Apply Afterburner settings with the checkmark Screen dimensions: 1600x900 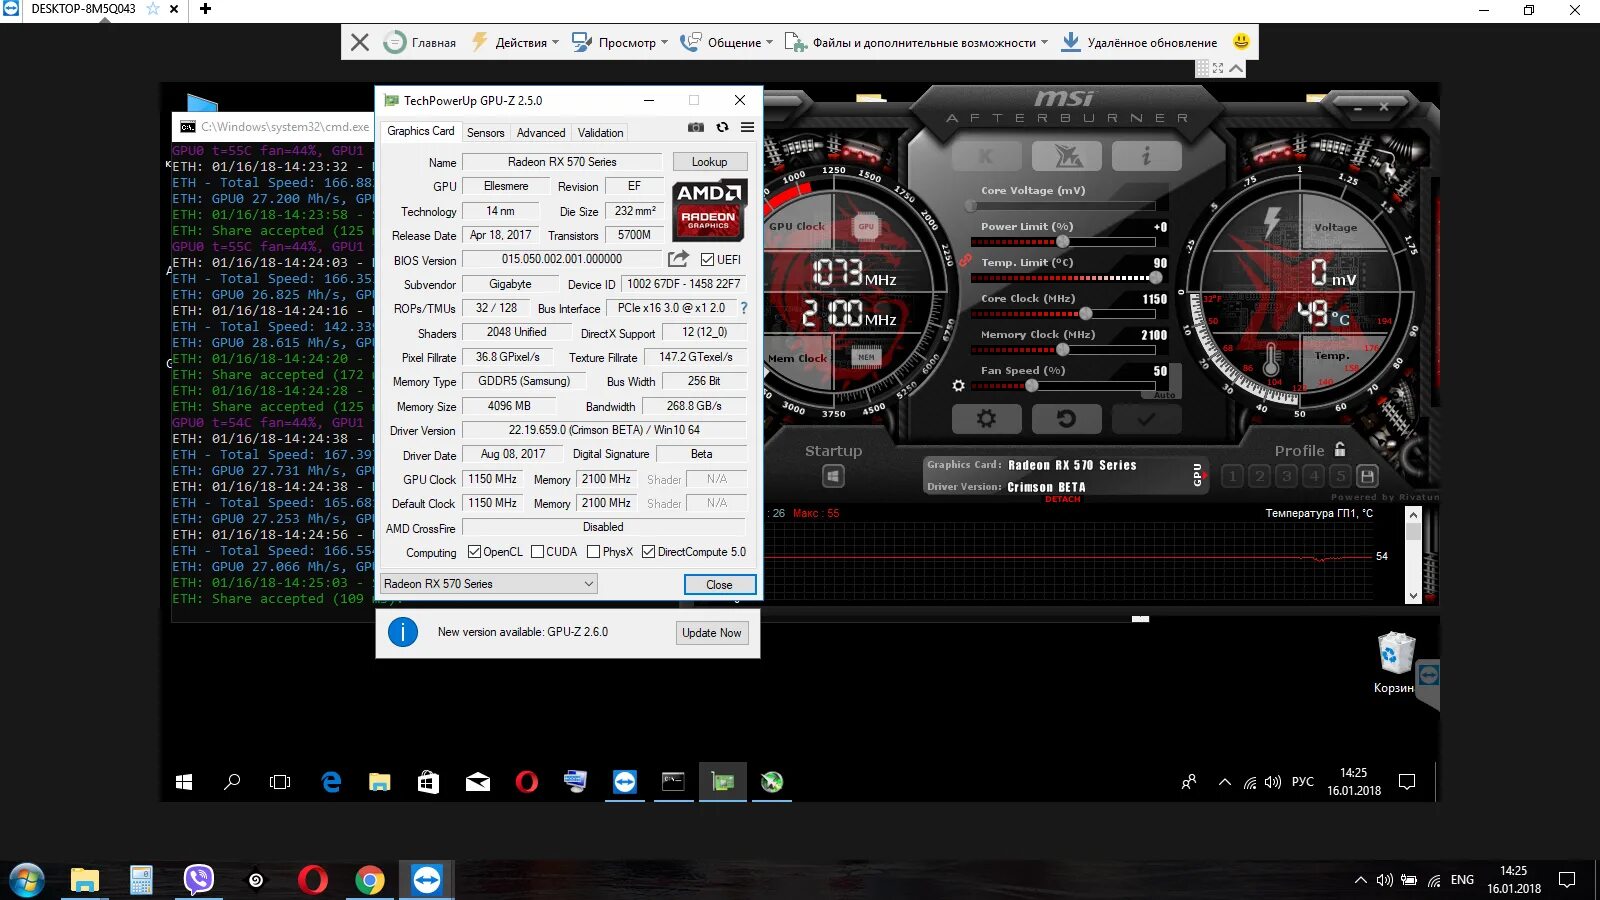1146,419
